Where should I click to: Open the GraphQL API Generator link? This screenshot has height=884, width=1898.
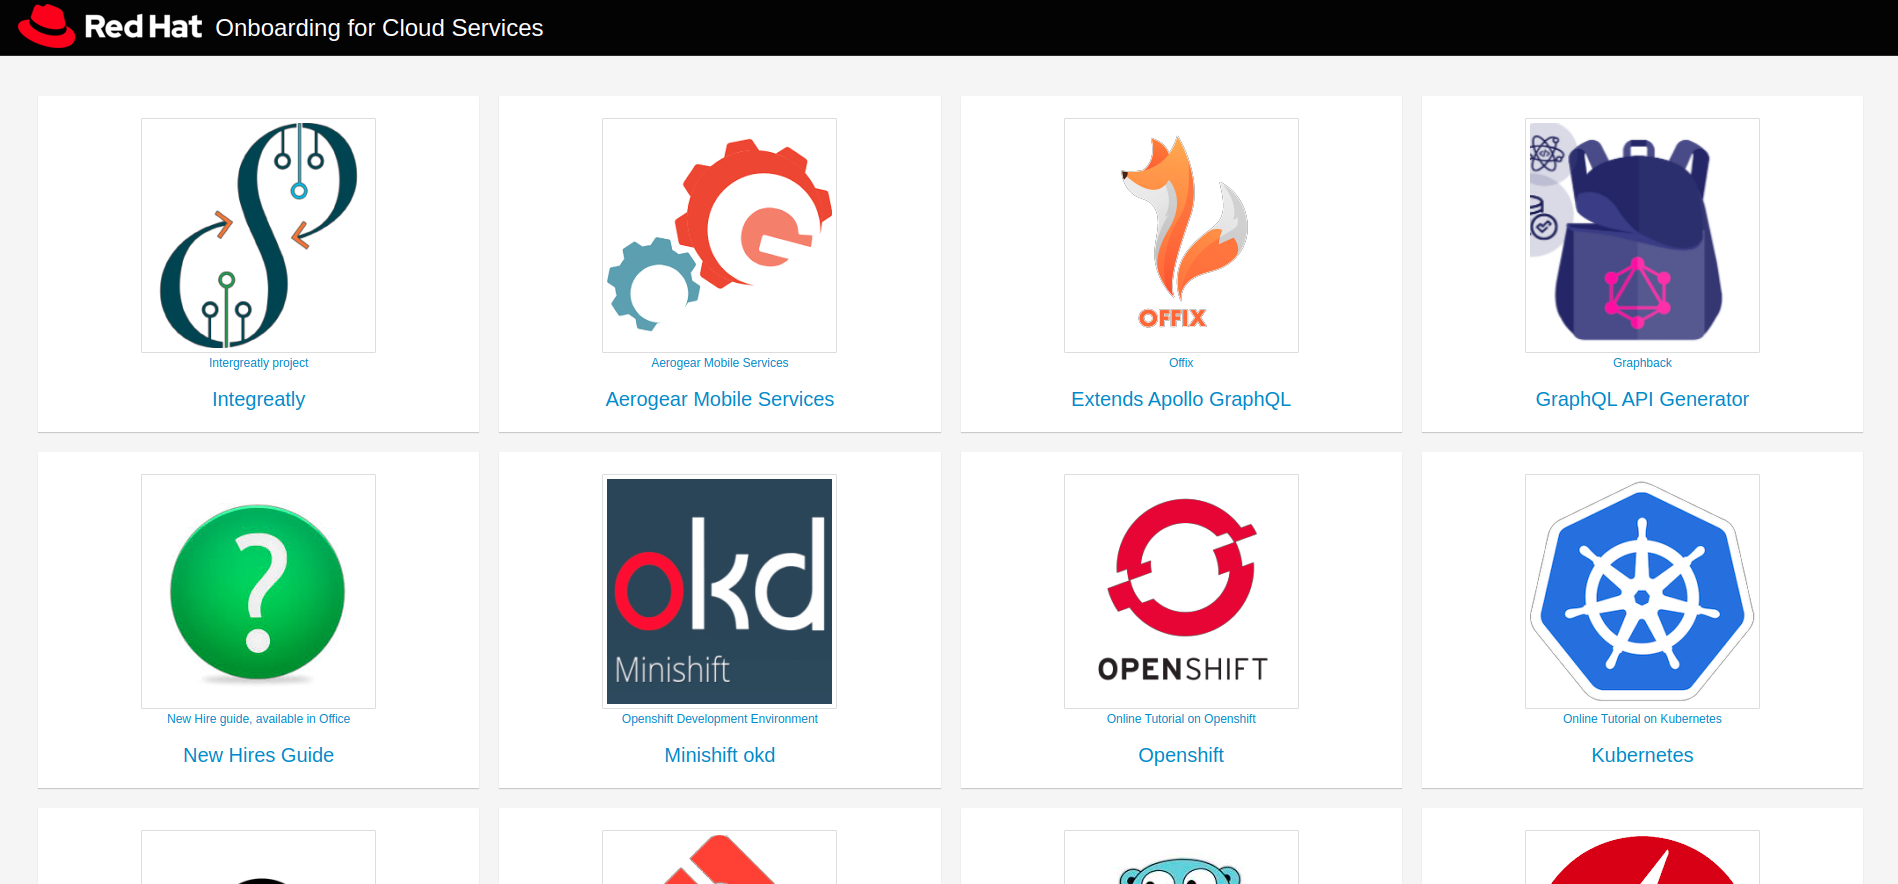(1642, 399)
